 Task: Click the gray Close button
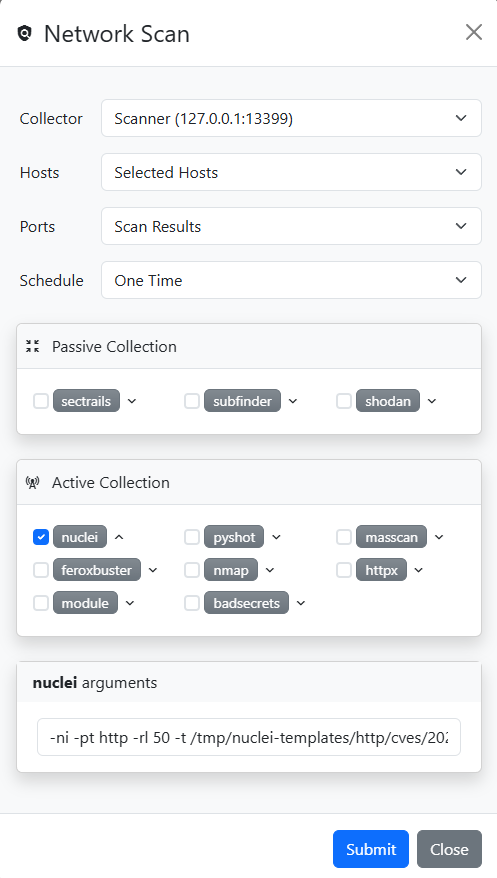click(x=449, y=849)
